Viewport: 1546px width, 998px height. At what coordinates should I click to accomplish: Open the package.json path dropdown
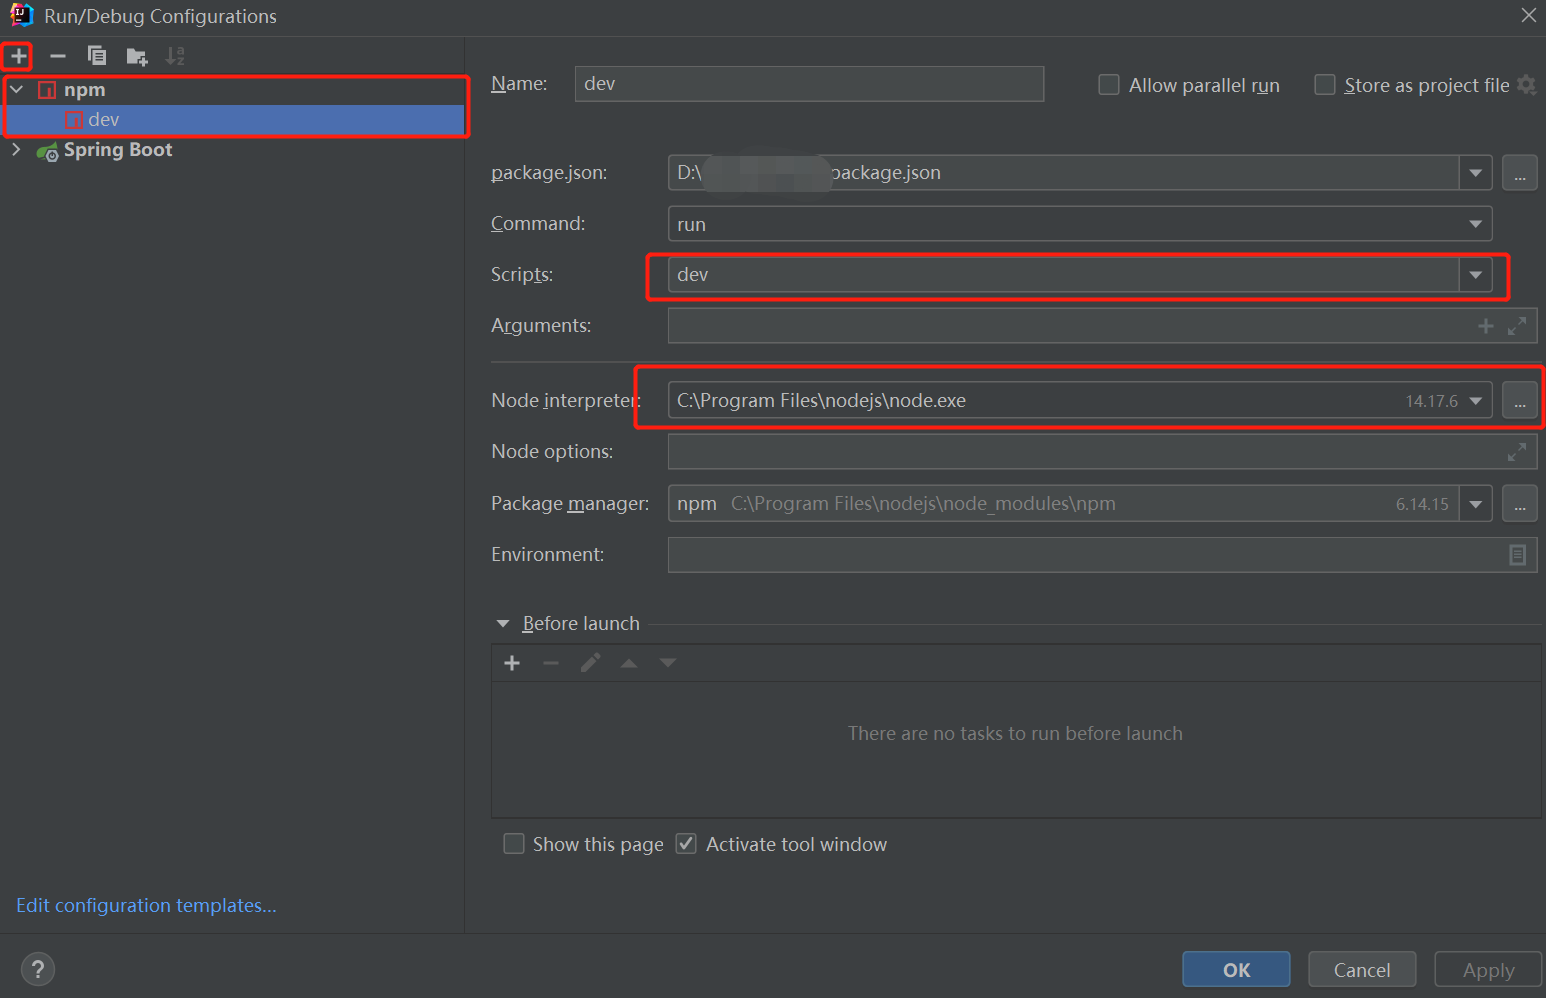1475,173
